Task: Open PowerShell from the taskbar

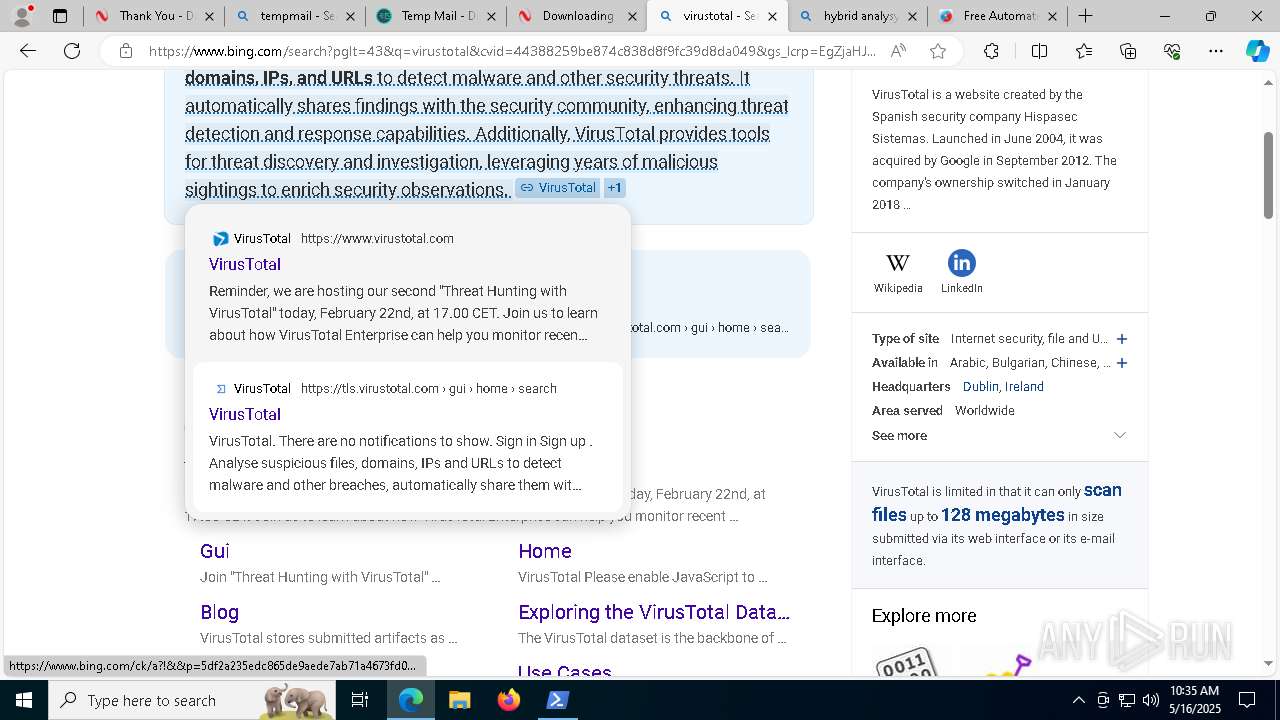Action: pyautogui.click(x=557, y=700)
